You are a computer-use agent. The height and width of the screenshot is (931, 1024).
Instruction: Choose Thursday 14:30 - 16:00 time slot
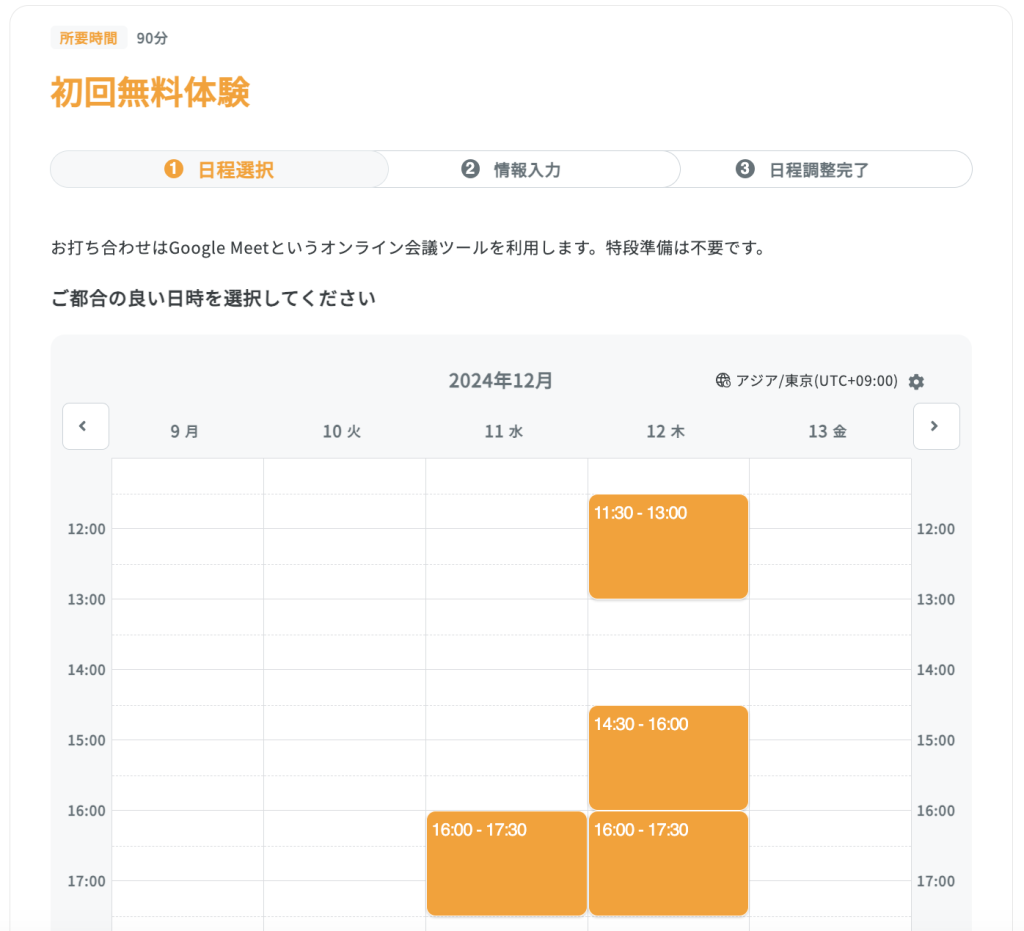[x=668, y=757]
